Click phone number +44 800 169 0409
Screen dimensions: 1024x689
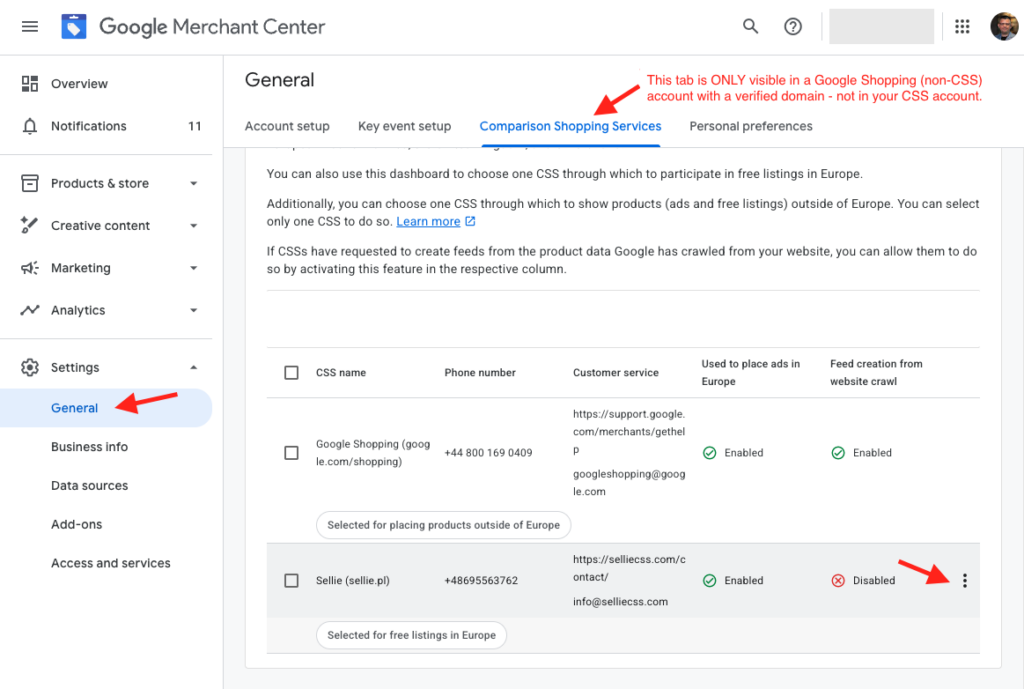tap(488, 453)
